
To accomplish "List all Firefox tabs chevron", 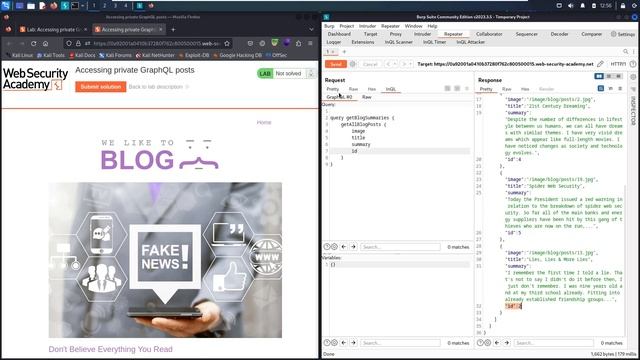I will click(x=311, y=29).
